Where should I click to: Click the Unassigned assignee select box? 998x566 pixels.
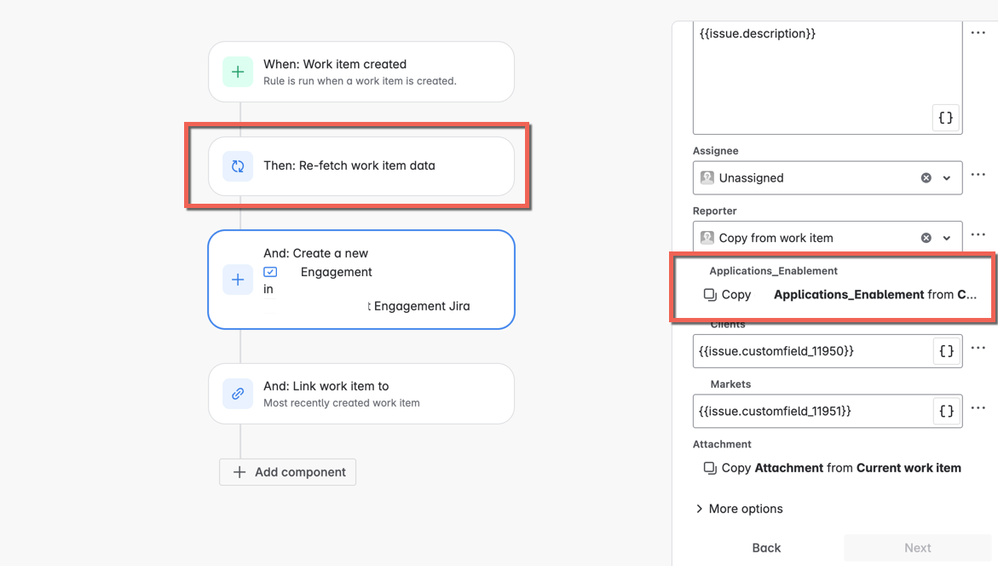pyautogui.click(x=827, y=178)
